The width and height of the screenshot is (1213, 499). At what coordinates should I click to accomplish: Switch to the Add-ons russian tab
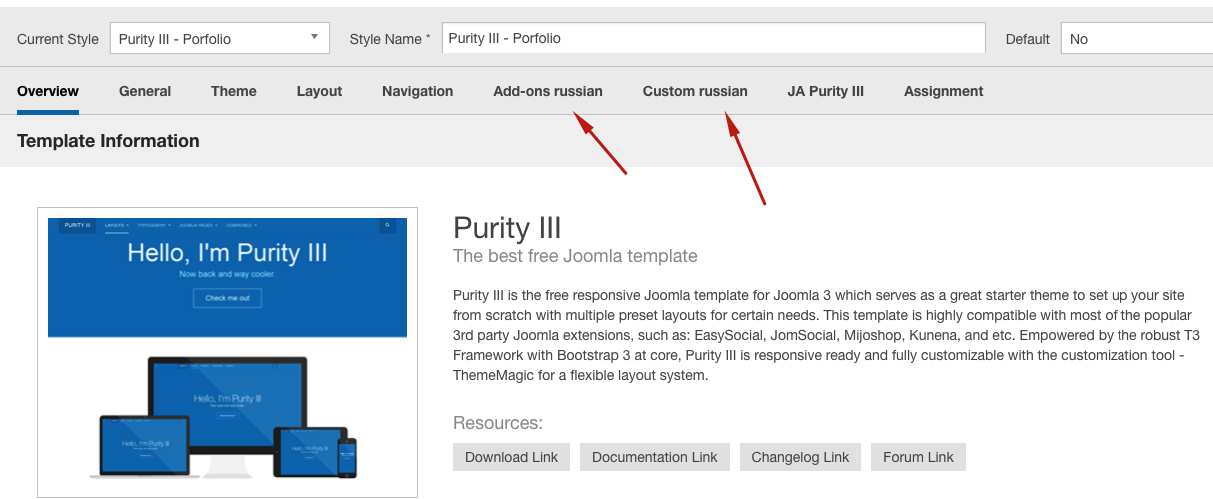pos(548,91)
